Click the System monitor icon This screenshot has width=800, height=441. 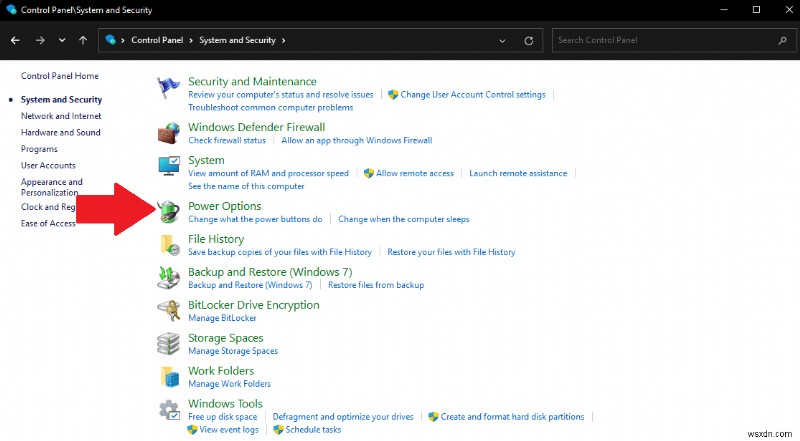click(x=169, y=166)
